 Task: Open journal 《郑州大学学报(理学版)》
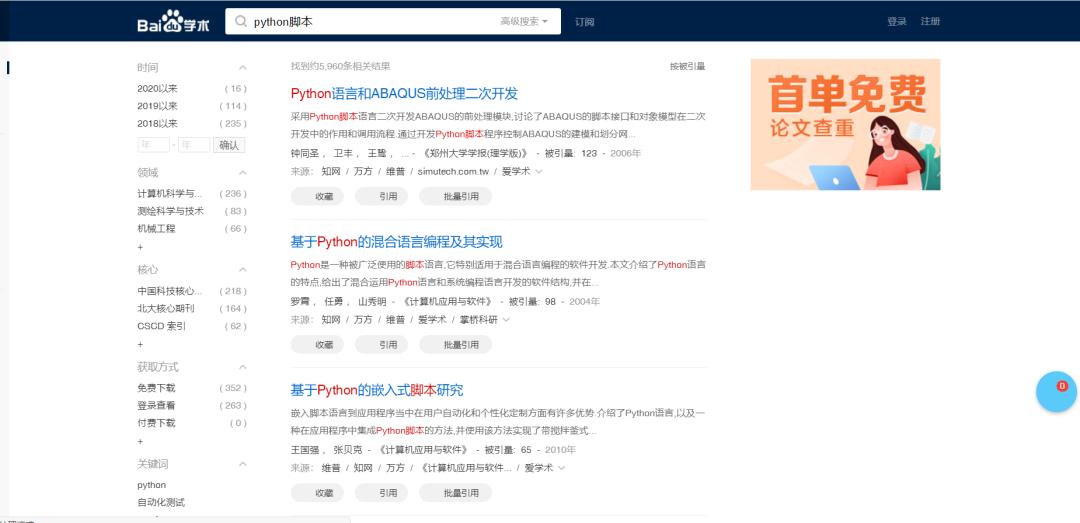476,153
